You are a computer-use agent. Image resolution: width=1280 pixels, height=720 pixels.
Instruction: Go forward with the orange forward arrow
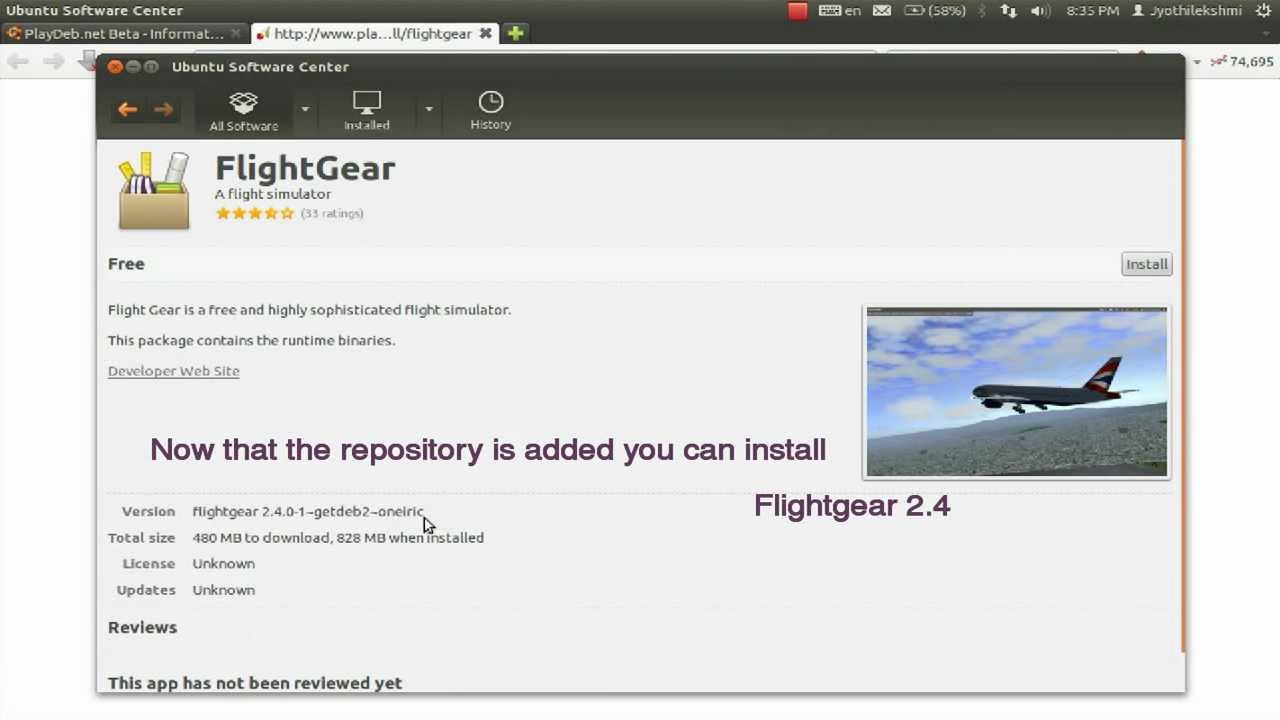[164, 110]
